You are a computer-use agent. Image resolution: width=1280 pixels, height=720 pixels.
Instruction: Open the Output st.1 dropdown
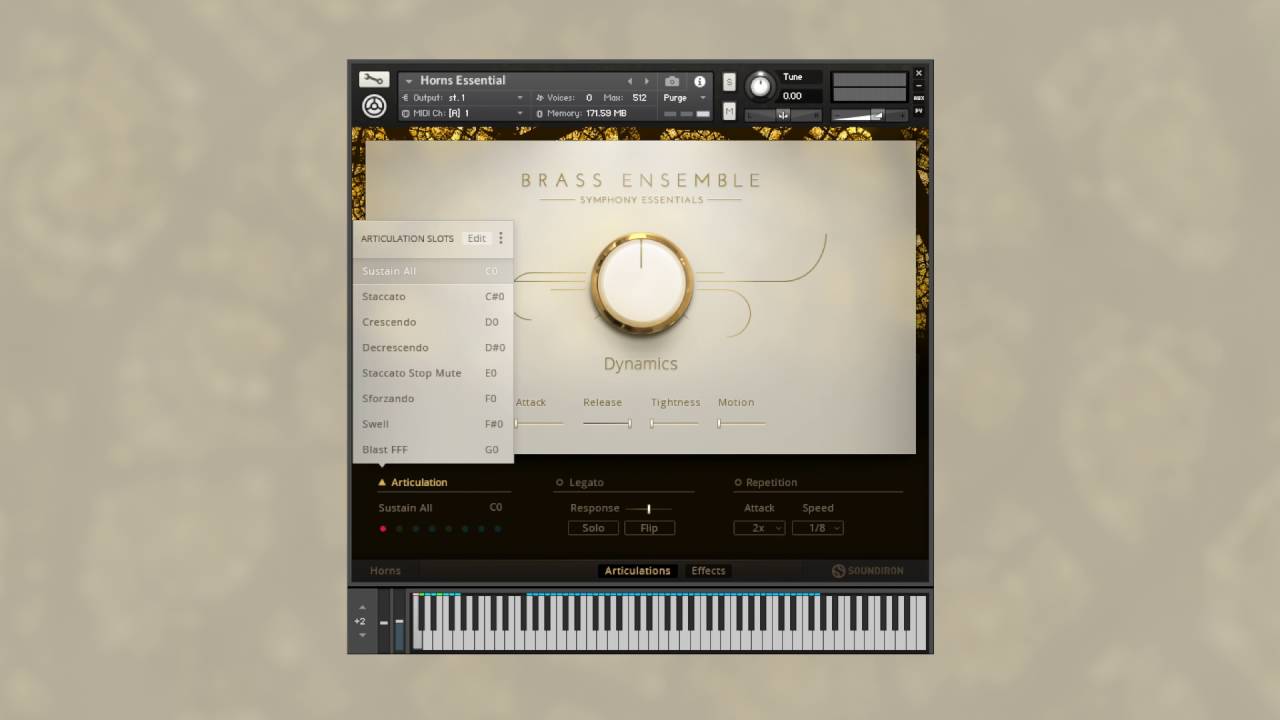(x=462, y=98)
